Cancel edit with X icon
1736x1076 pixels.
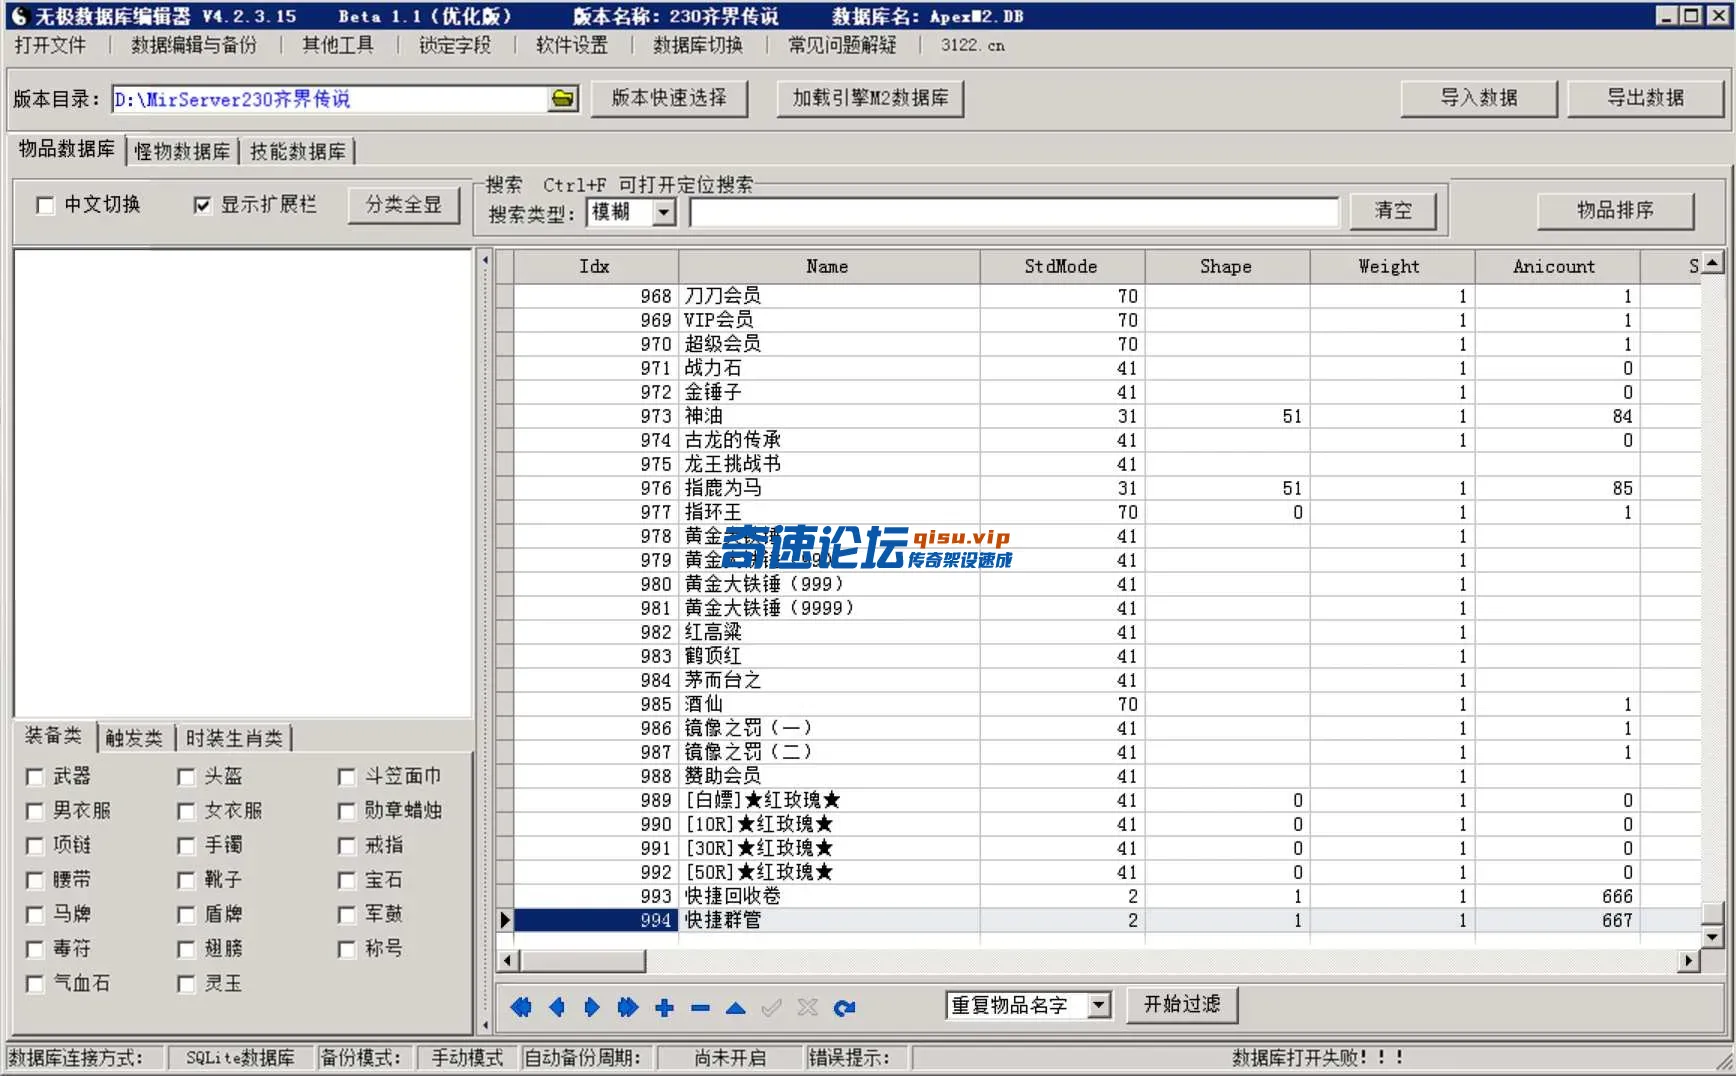coord(807,1007)
